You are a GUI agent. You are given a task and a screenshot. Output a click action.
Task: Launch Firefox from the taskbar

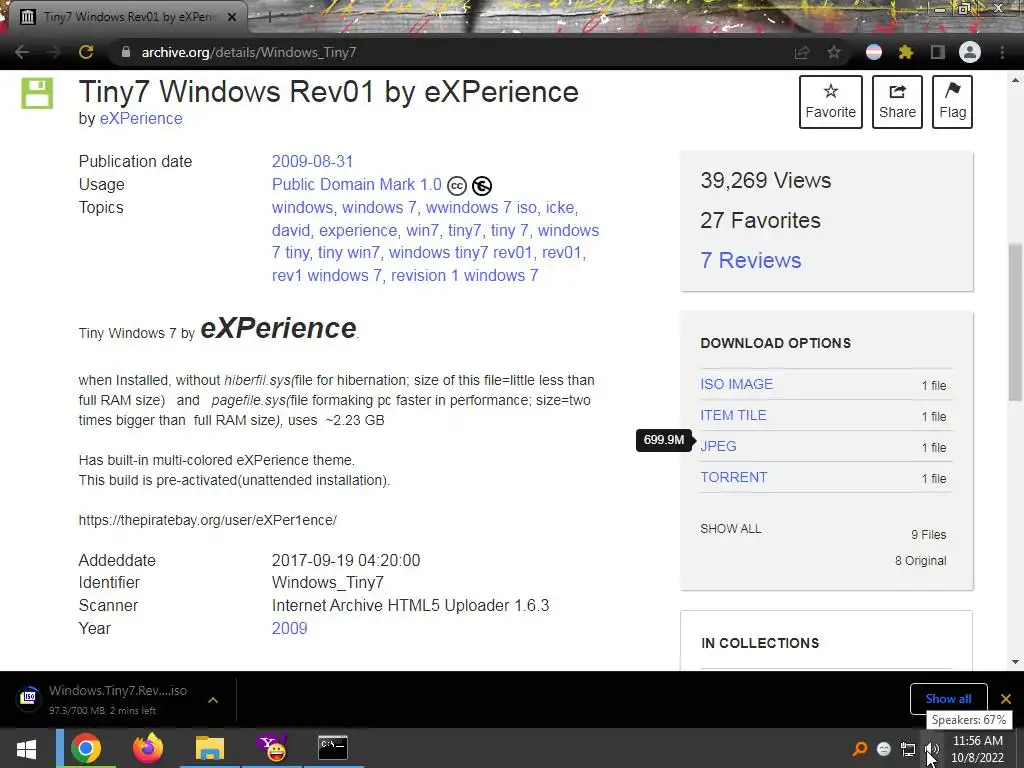click(148, 748)
